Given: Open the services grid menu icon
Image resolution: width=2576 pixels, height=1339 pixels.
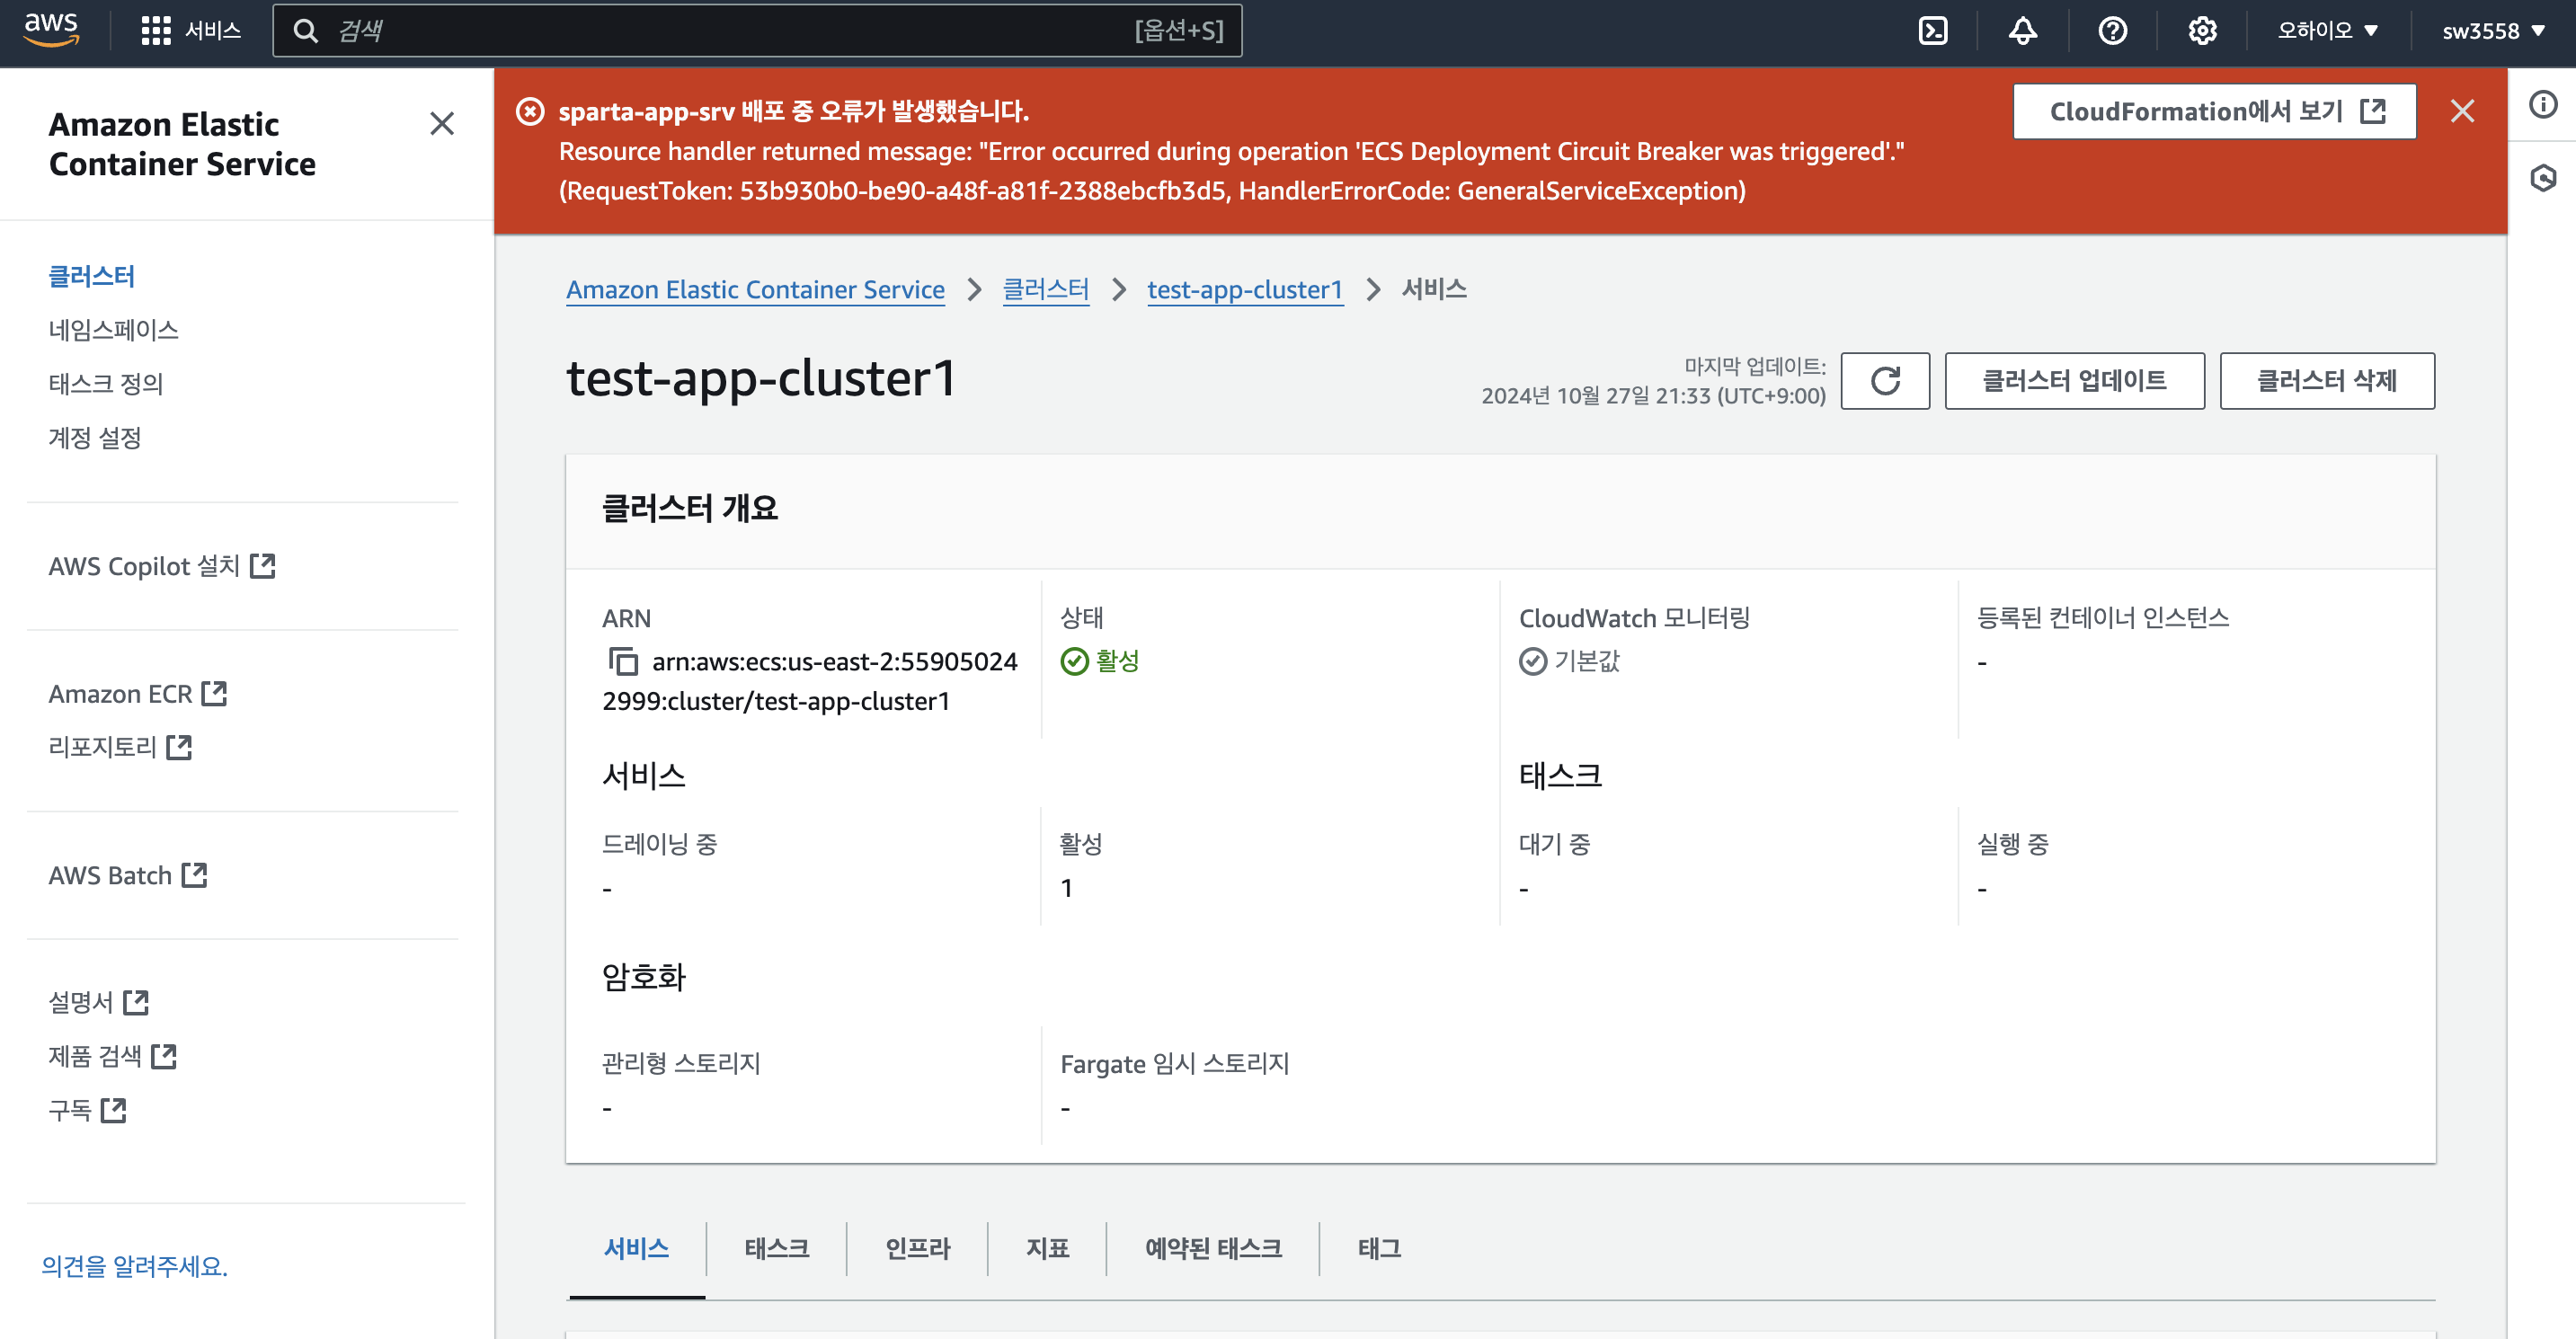Looking at the screenshot, I should click(156, 31).
